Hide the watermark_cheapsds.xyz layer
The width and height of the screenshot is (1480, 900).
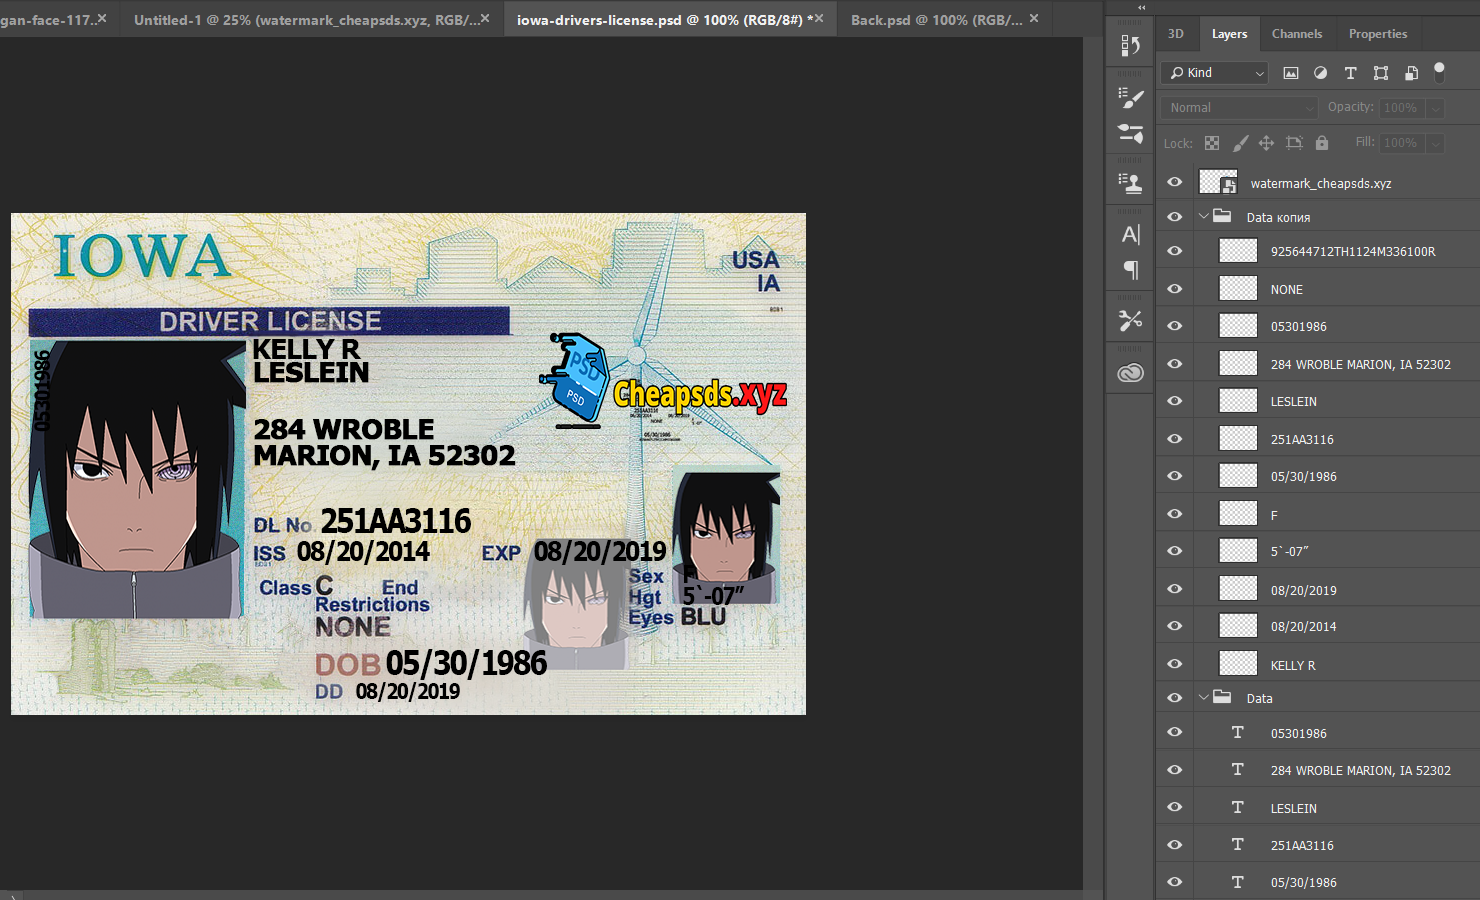(x=1175, y=182)
